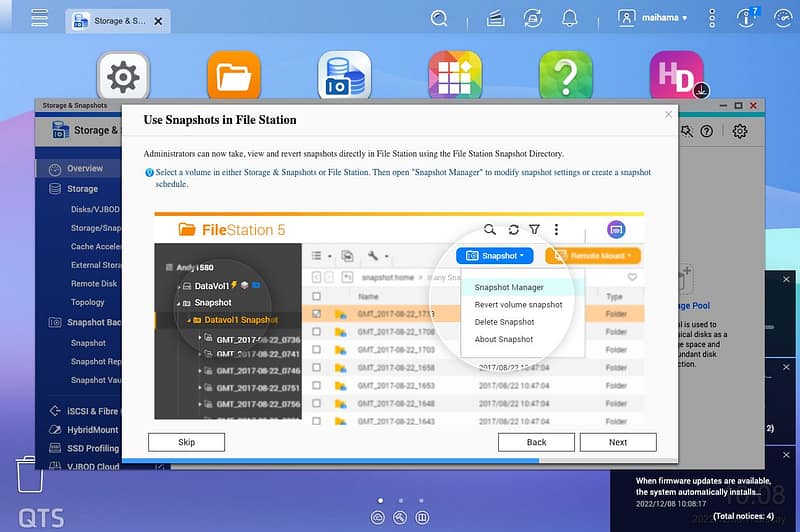Launch the HD Station desktop icon
Viewport: 800px width, 532px height.
[677, 77]
